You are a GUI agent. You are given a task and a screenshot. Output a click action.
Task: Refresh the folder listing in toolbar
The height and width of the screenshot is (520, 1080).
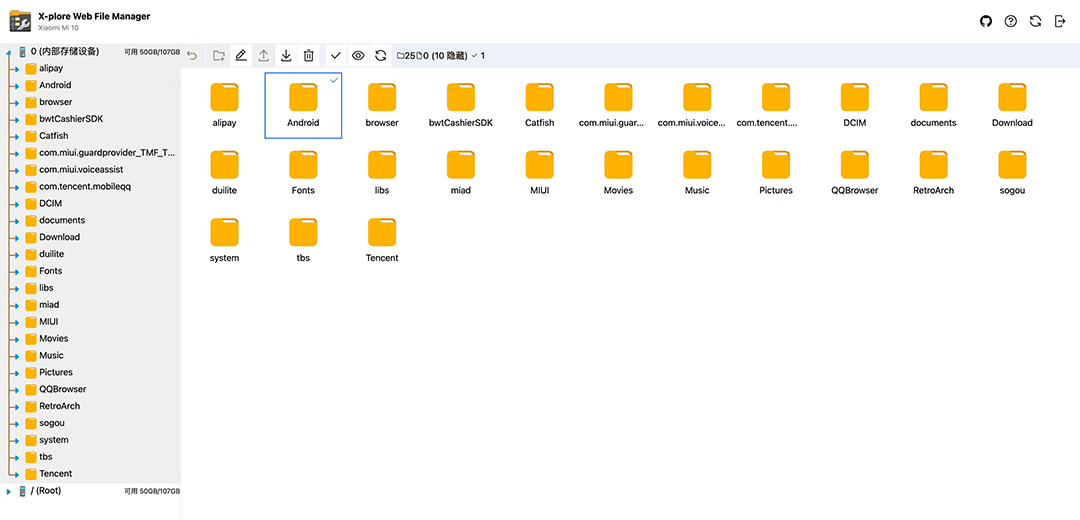(380, 56)
